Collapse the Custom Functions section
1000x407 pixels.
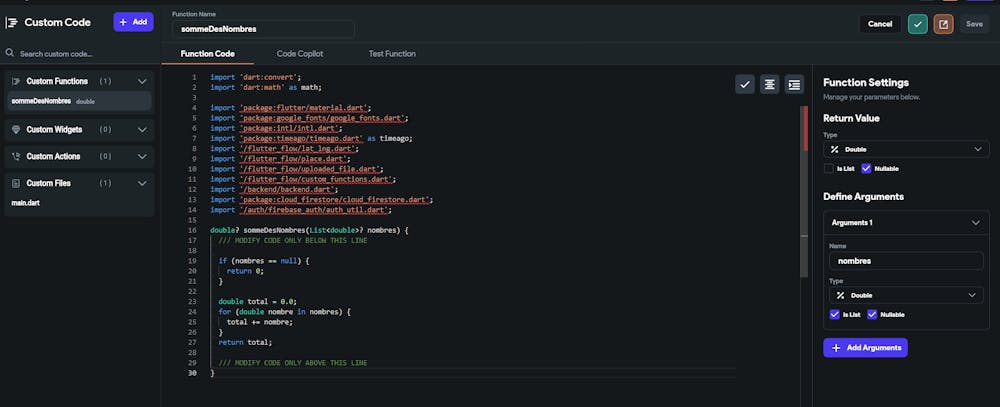(x=142, y=81)
